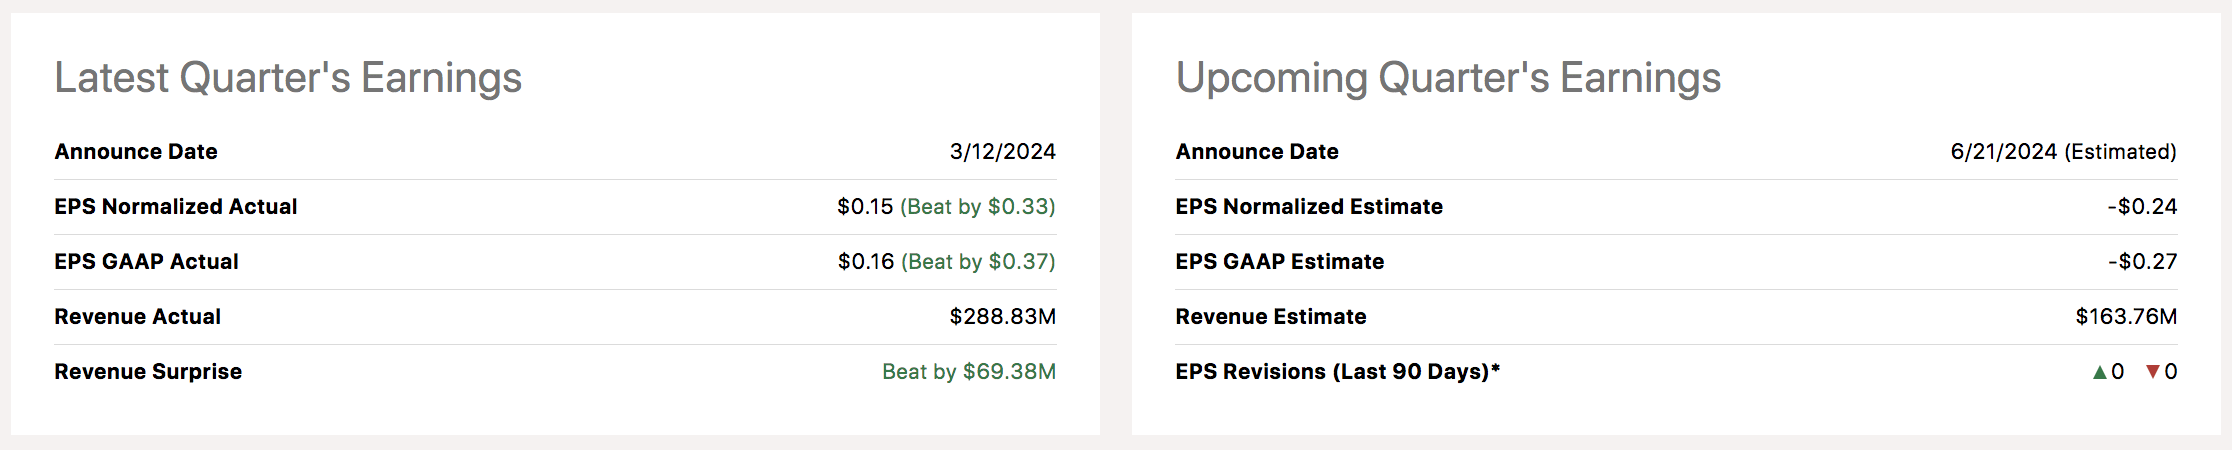The width and height of the screenshot is (2232, 450).
Task: Click the -$0.24 normalized EPS estimate
Action: (x=2142, y=207)
